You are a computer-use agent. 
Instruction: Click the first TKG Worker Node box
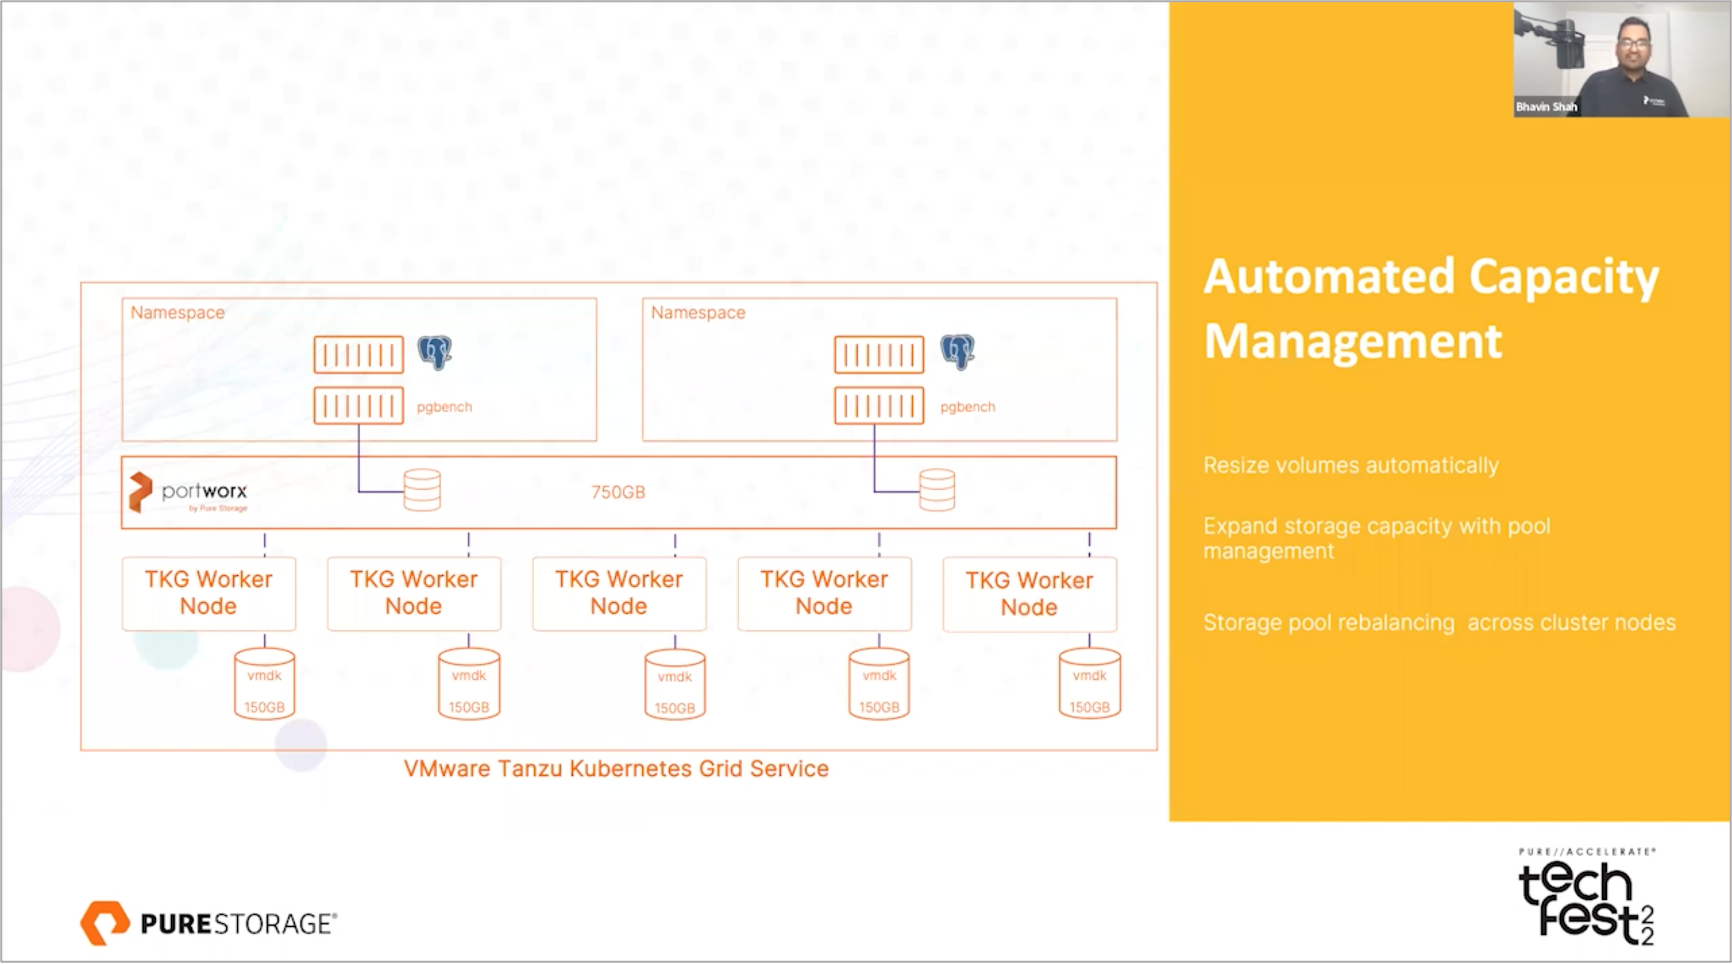coord(209,593)
